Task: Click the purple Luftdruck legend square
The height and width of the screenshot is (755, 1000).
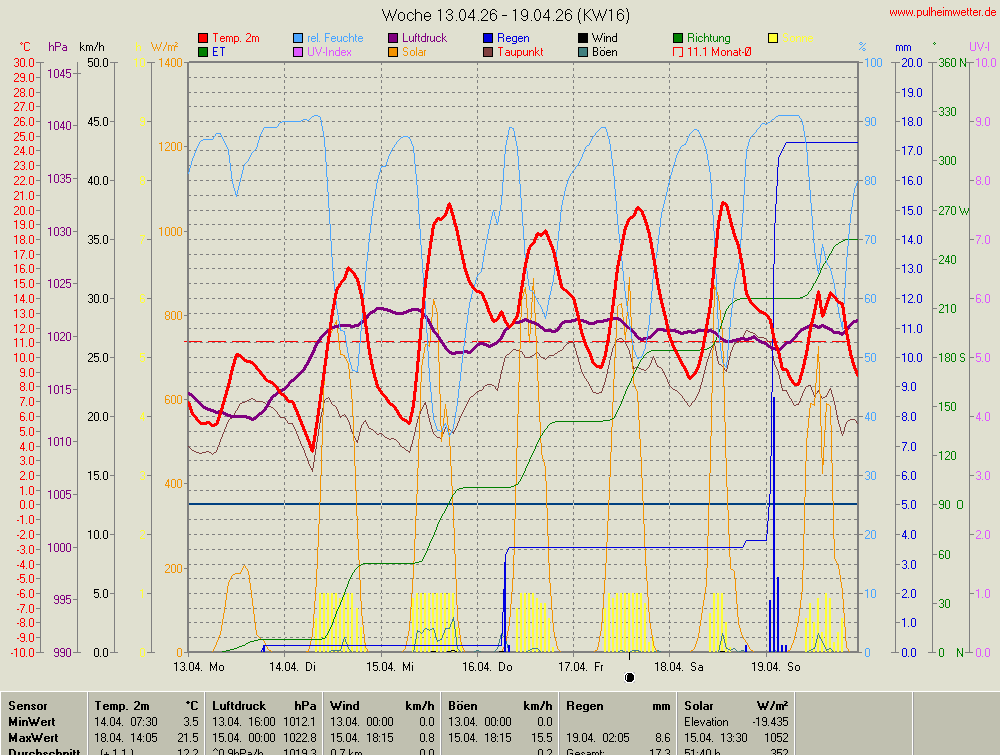Action: [394, 38]
